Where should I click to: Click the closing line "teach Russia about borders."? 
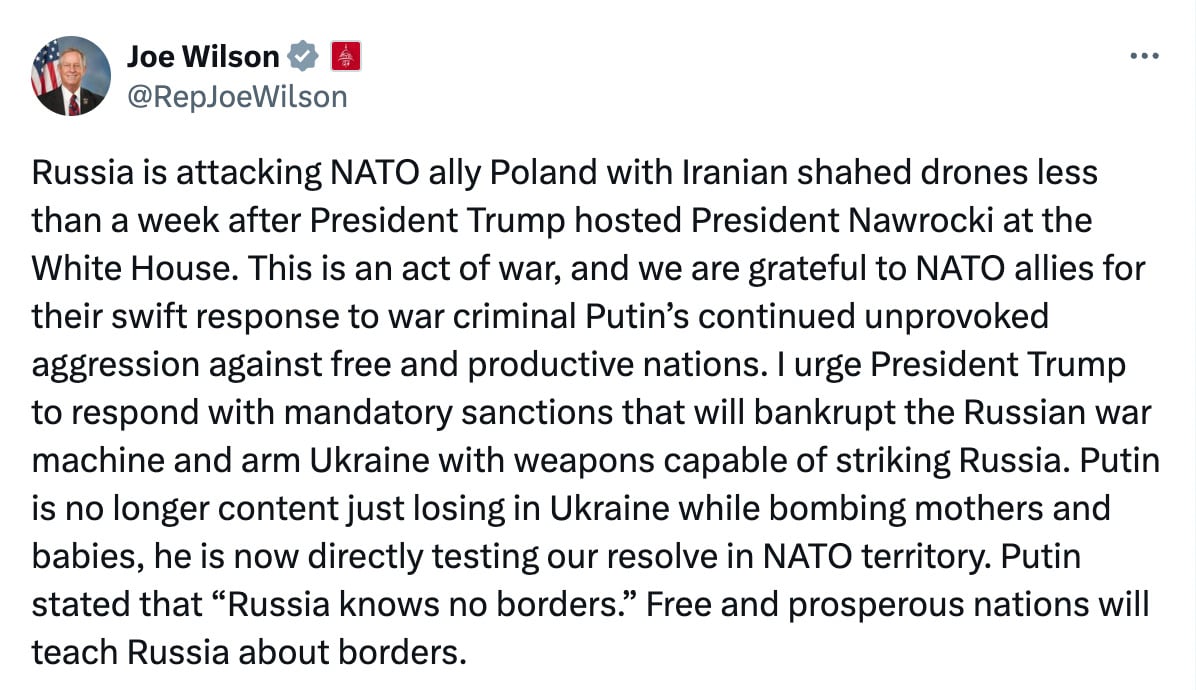249,653
